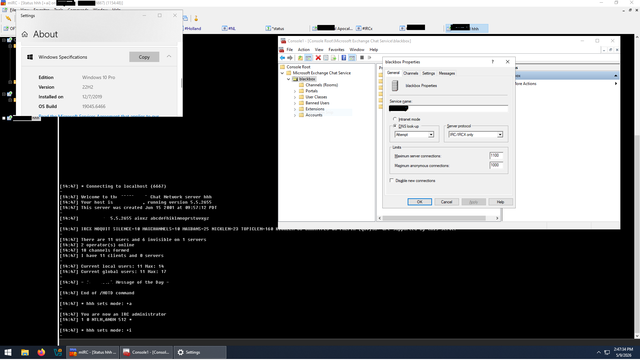Open the console File menu
The image size is (640, 360).
289,50
